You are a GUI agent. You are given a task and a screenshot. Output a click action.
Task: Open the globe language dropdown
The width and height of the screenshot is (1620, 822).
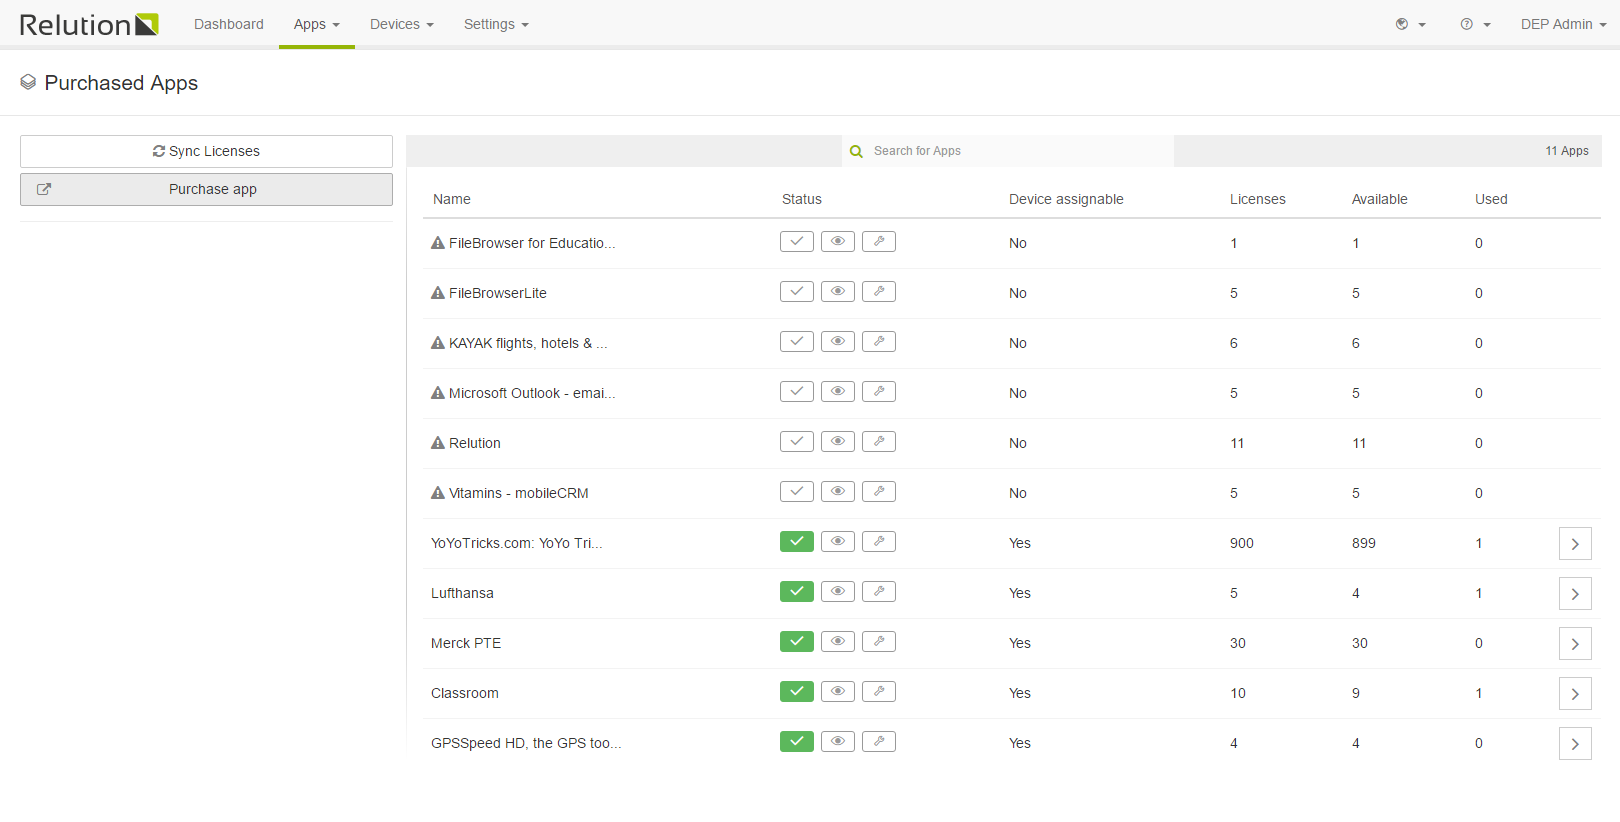pyautogui.click(x=1410, y=24)
